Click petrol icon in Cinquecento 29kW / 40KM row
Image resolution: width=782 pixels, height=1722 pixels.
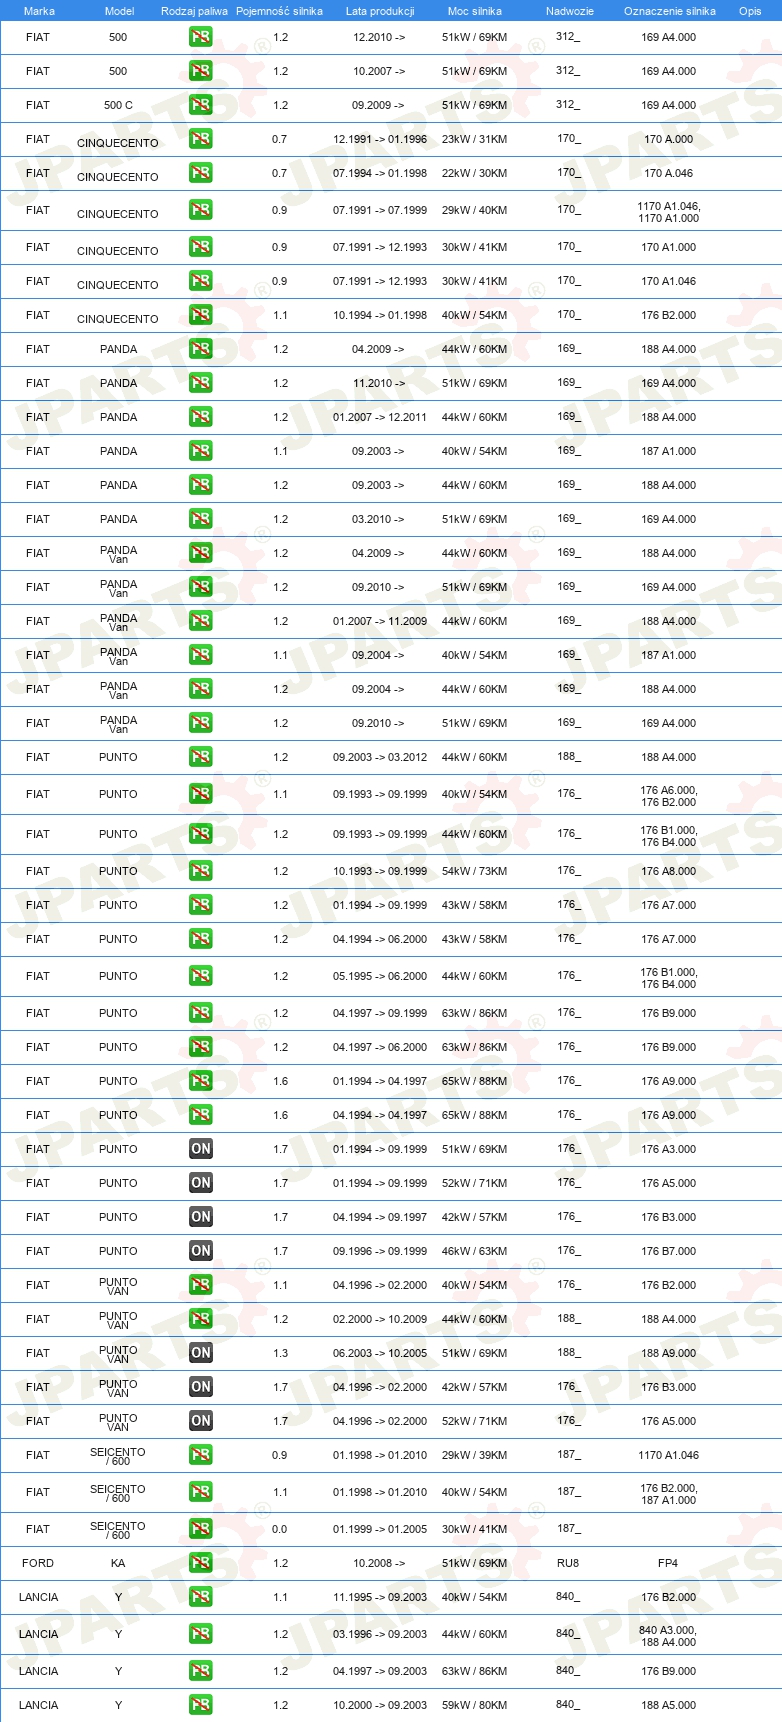201,210
